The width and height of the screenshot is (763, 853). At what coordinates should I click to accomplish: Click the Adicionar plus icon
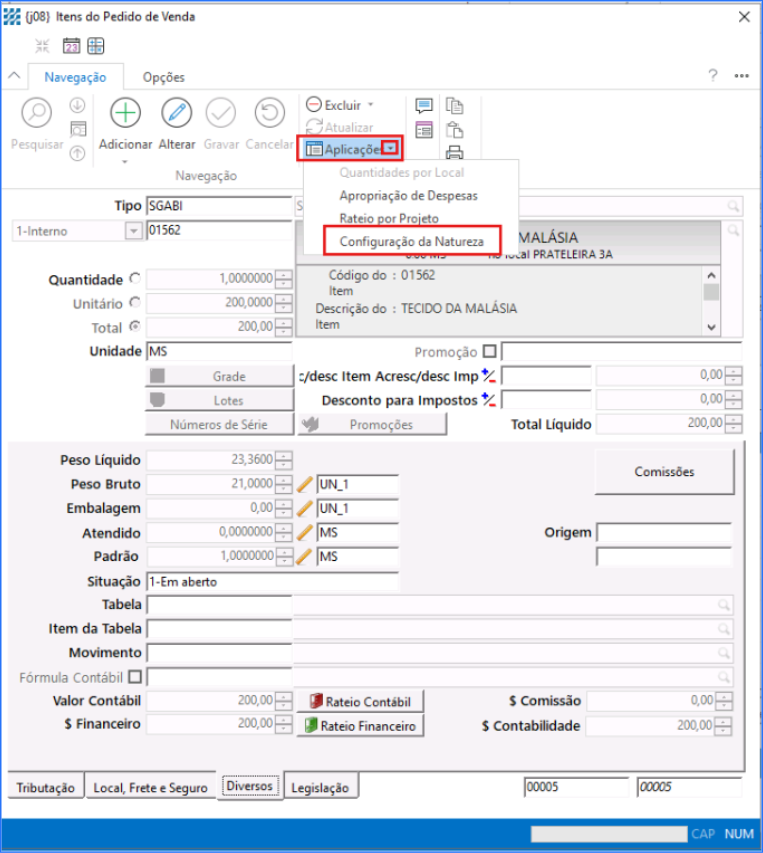(125, 113)
